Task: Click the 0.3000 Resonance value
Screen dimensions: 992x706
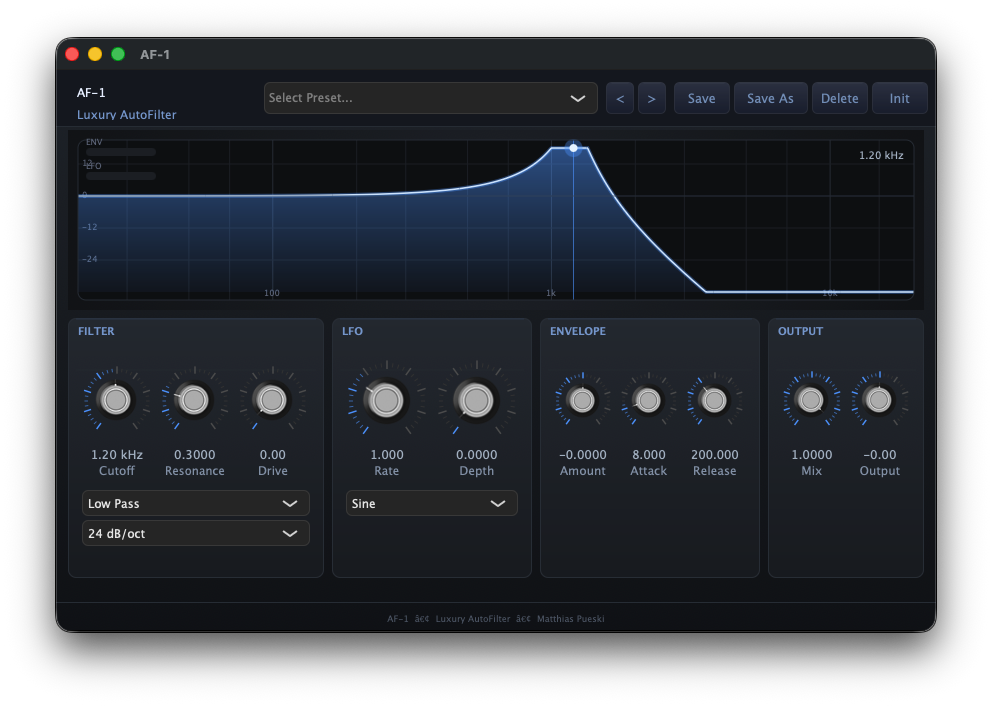Action: pyautogui.click(x=194, y=455)
